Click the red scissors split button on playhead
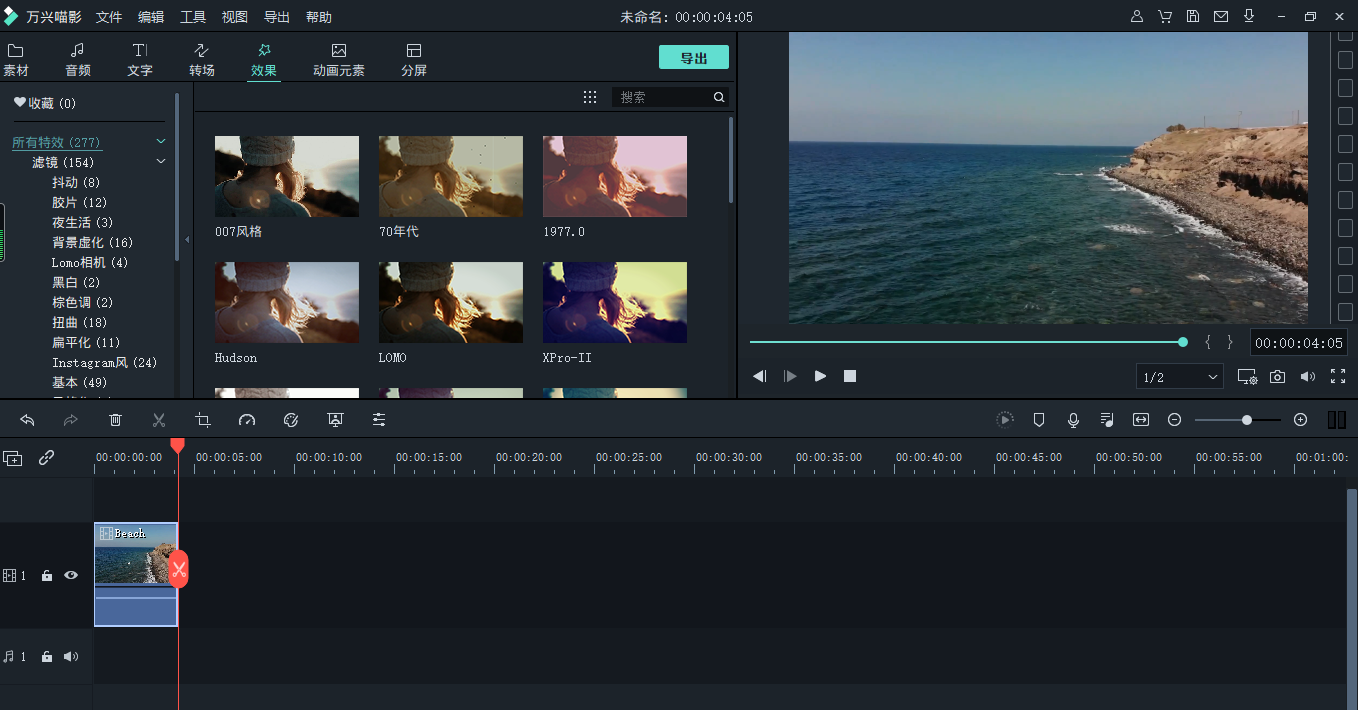Screen dimensions: 1358x710 [x=179, y=569]
